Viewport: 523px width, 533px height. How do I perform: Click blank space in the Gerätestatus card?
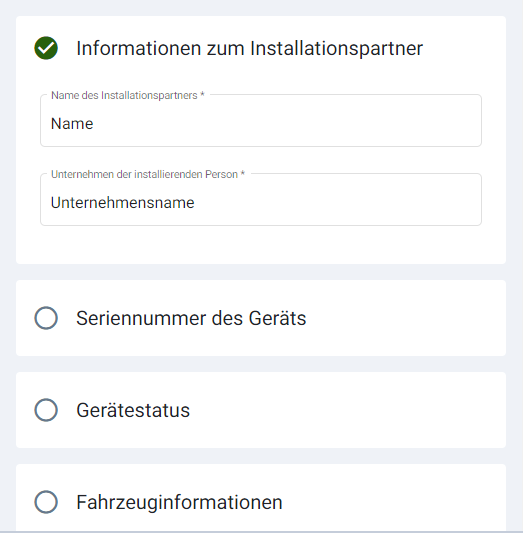point(347,410)
